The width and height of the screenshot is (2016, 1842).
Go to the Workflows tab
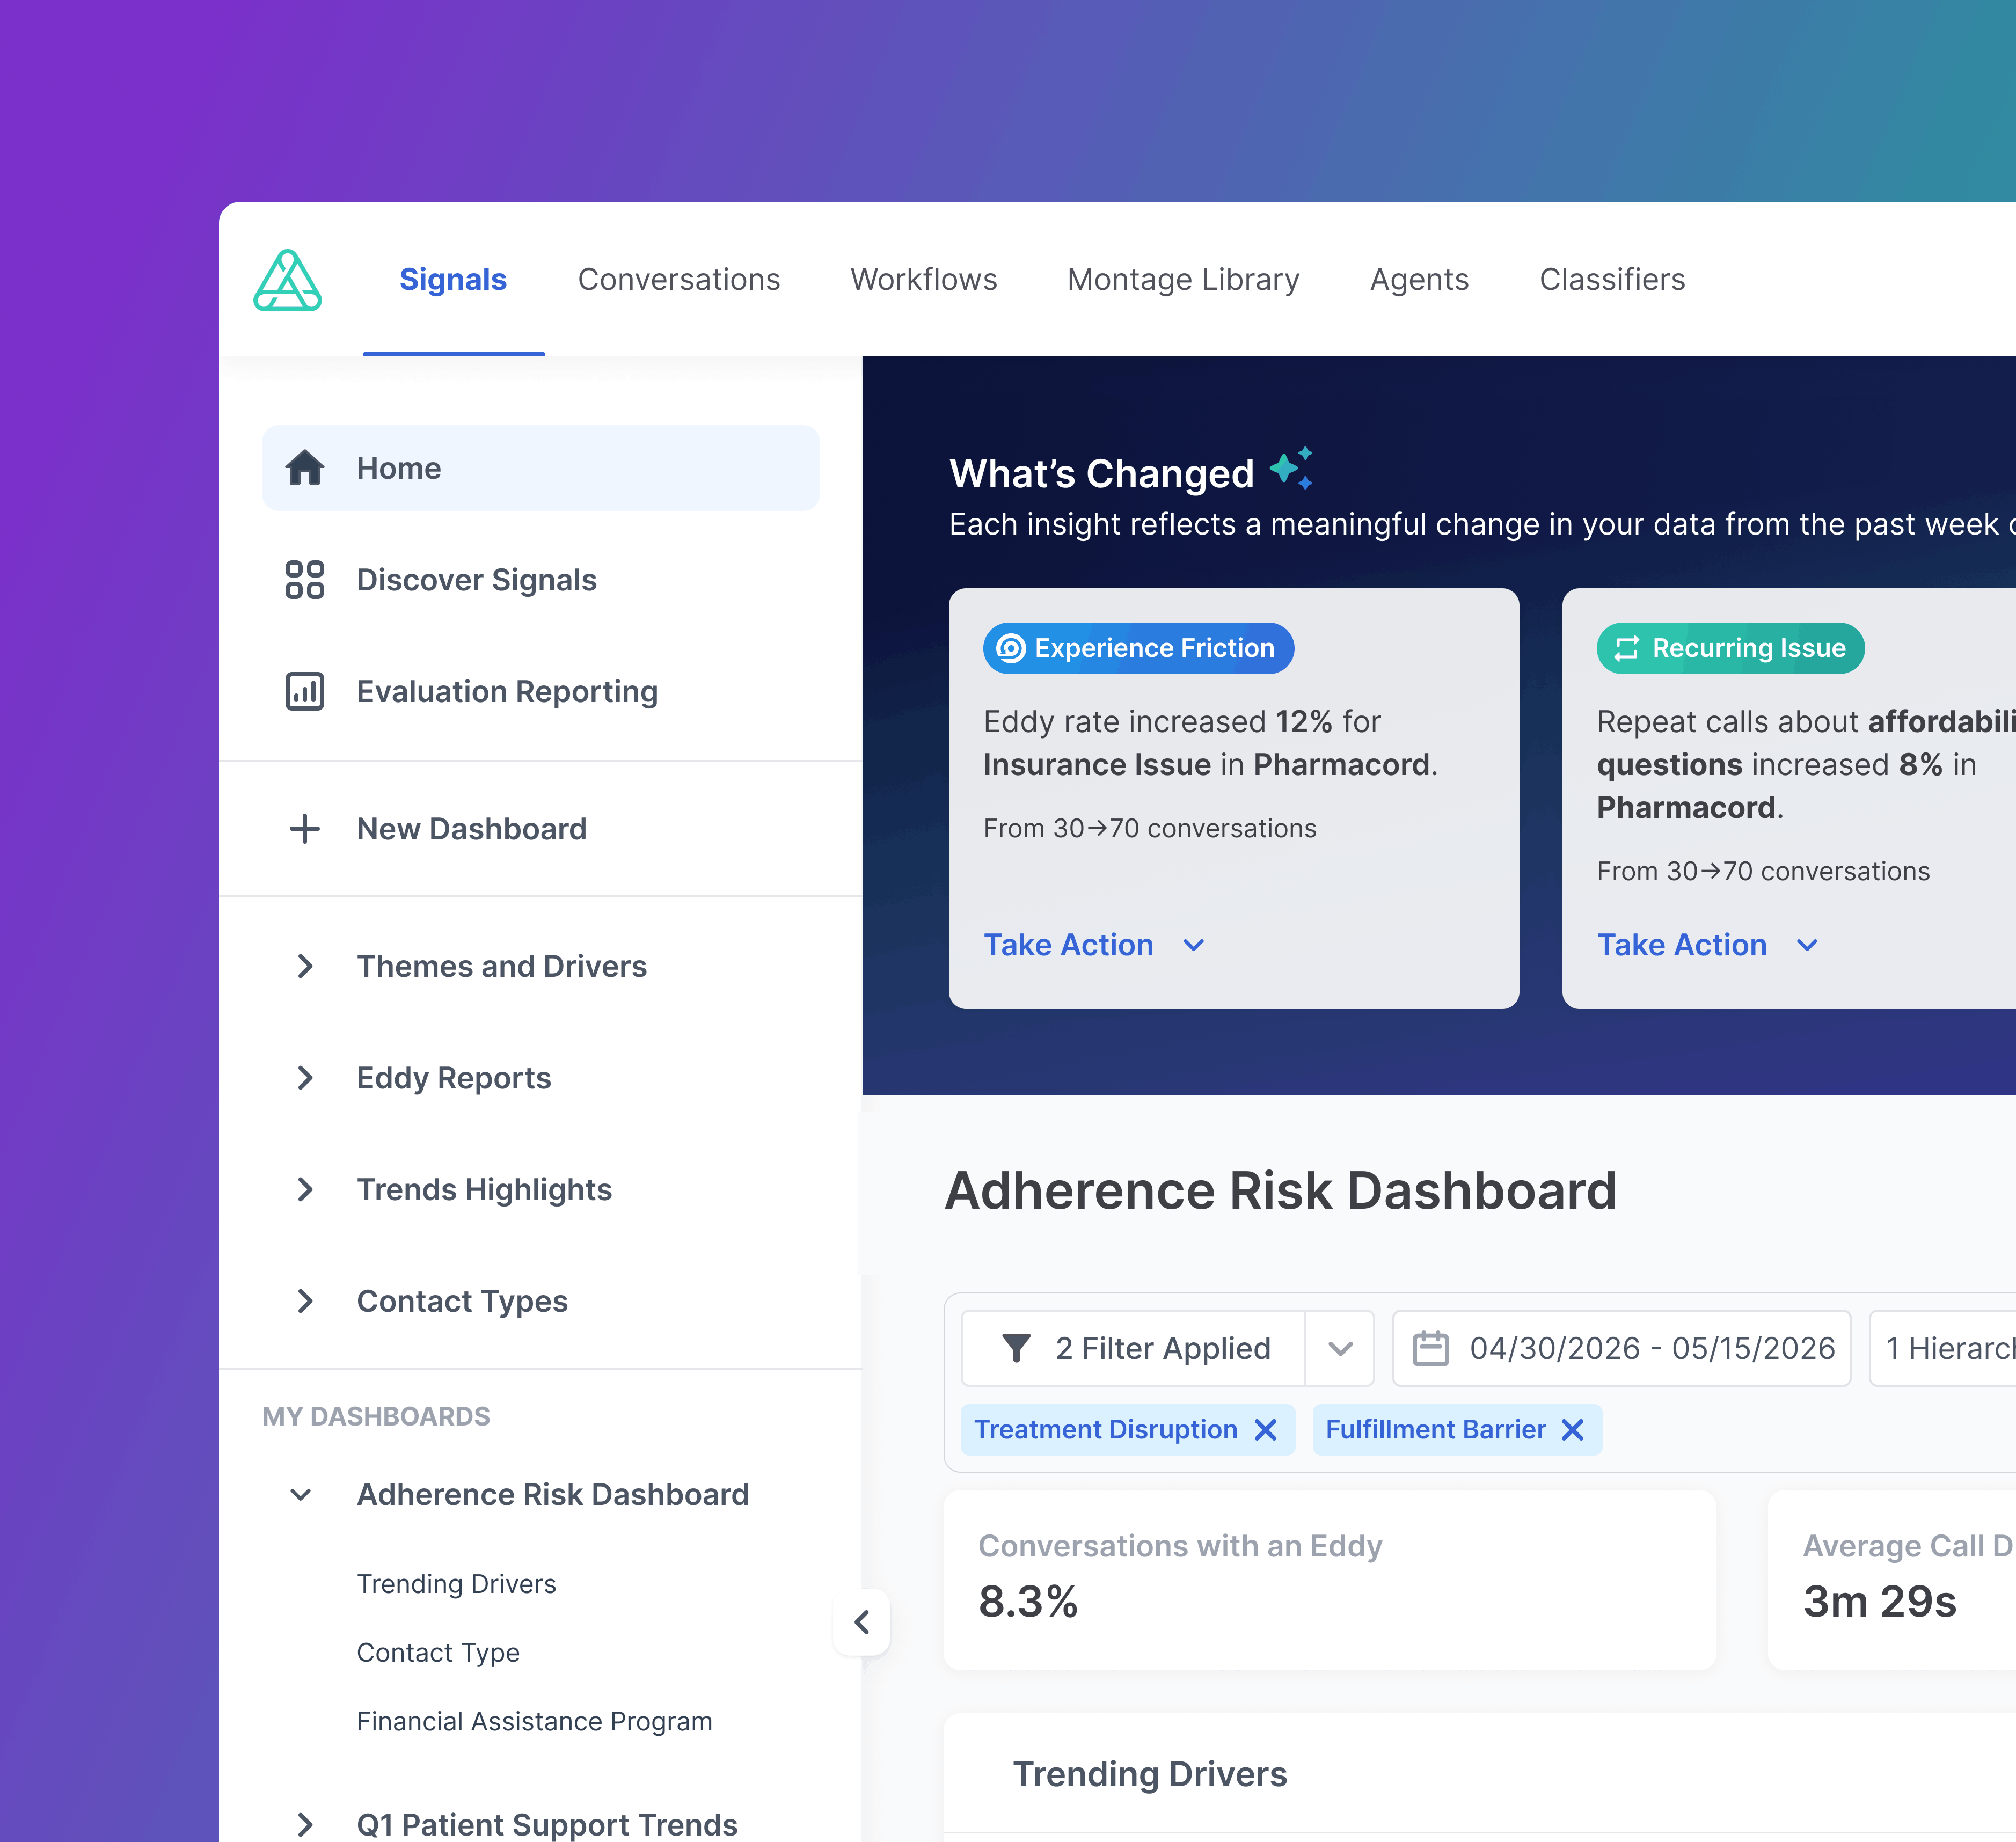[924, 279]
